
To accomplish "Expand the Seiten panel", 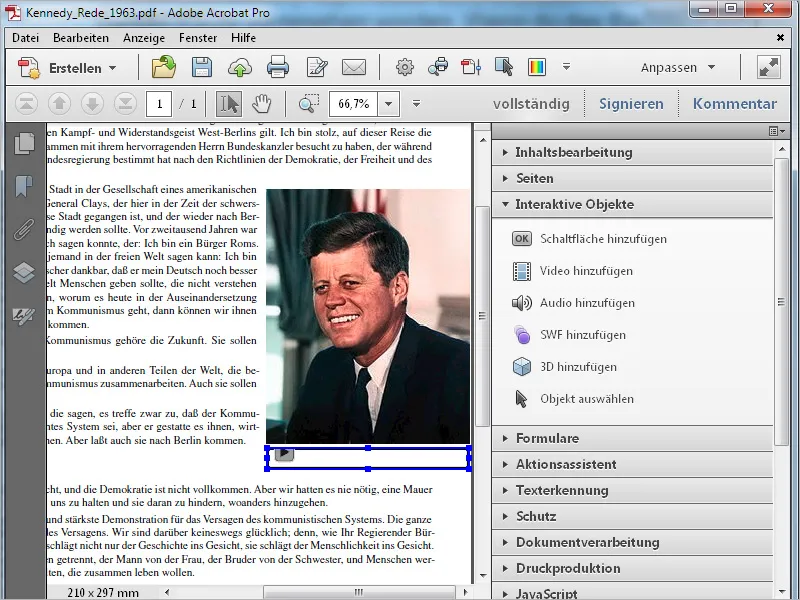I will 632,179.
